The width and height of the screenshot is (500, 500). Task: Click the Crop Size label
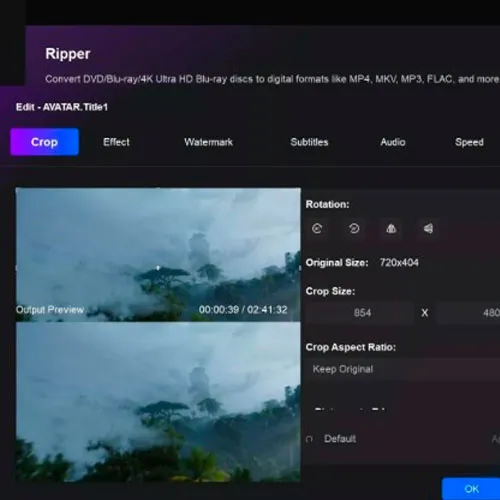(x=330, y=291)
